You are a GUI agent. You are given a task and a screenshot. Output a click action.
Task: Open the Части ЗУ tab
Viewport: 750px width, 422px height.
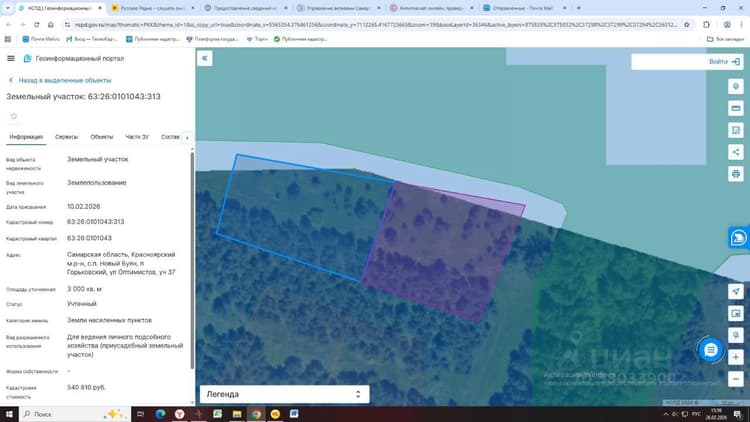pyautogui.click(x=137, y=137)
